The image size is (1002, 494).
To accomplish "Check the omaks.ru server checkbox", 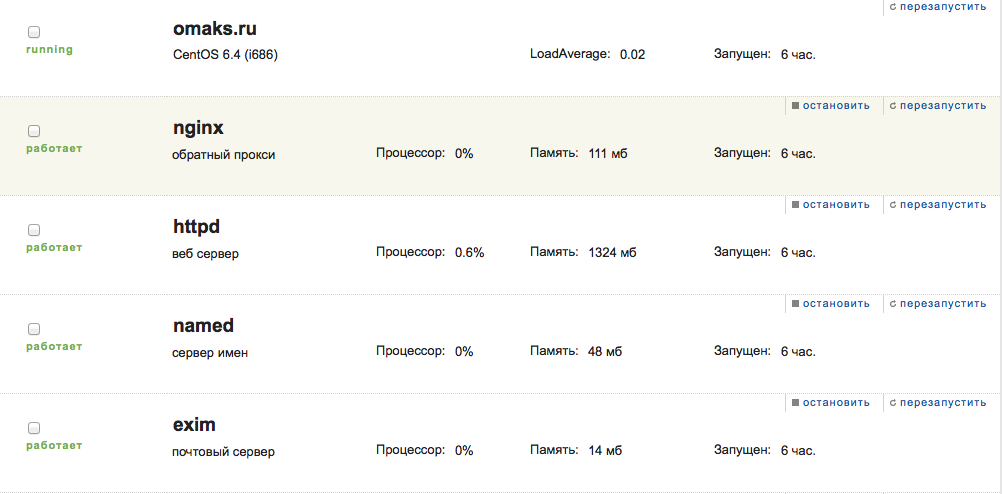I will [x=34, y=32].
